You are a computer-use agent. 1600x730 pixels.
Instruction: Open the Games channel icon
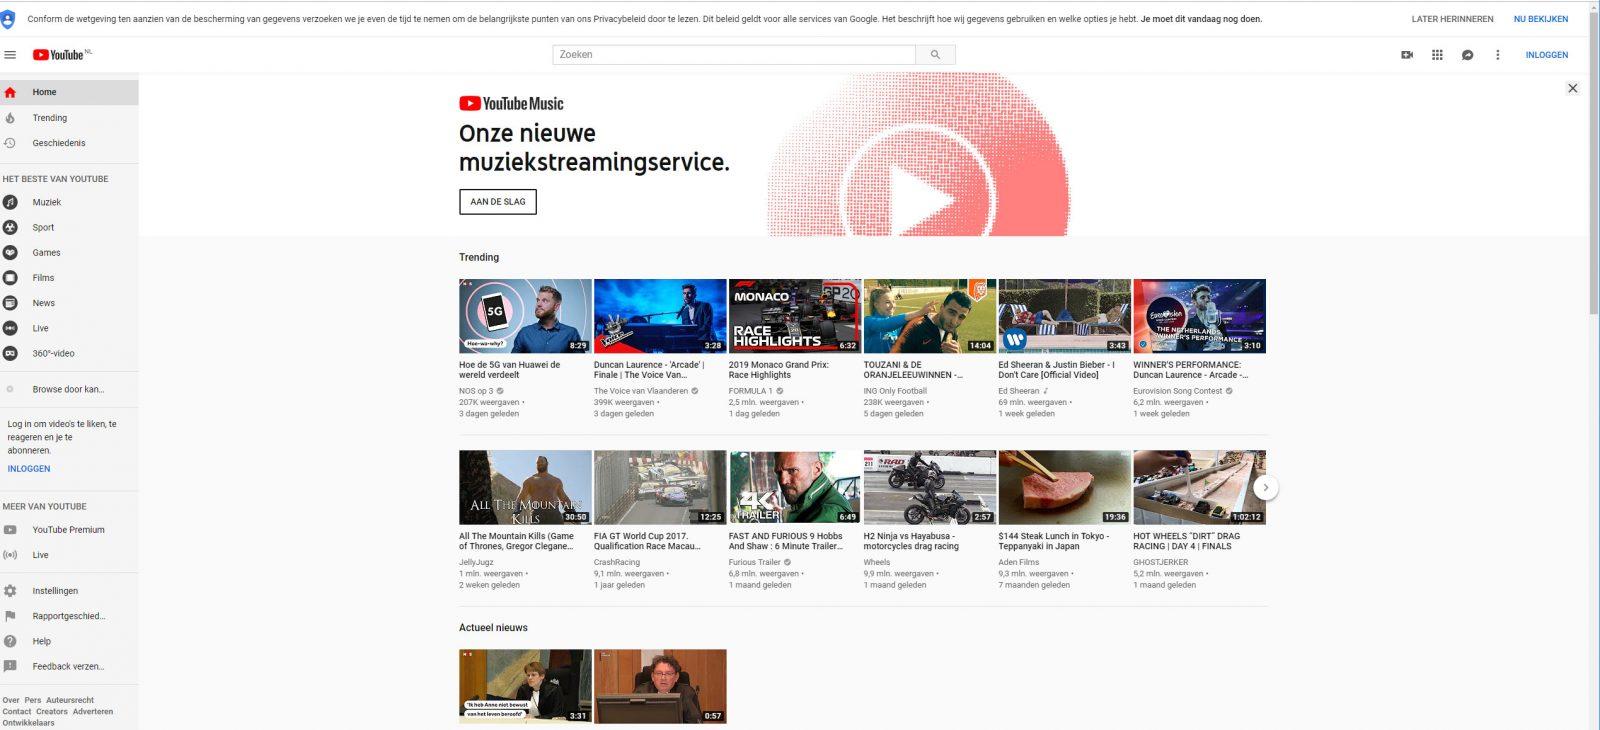click(x=10, y=252)
